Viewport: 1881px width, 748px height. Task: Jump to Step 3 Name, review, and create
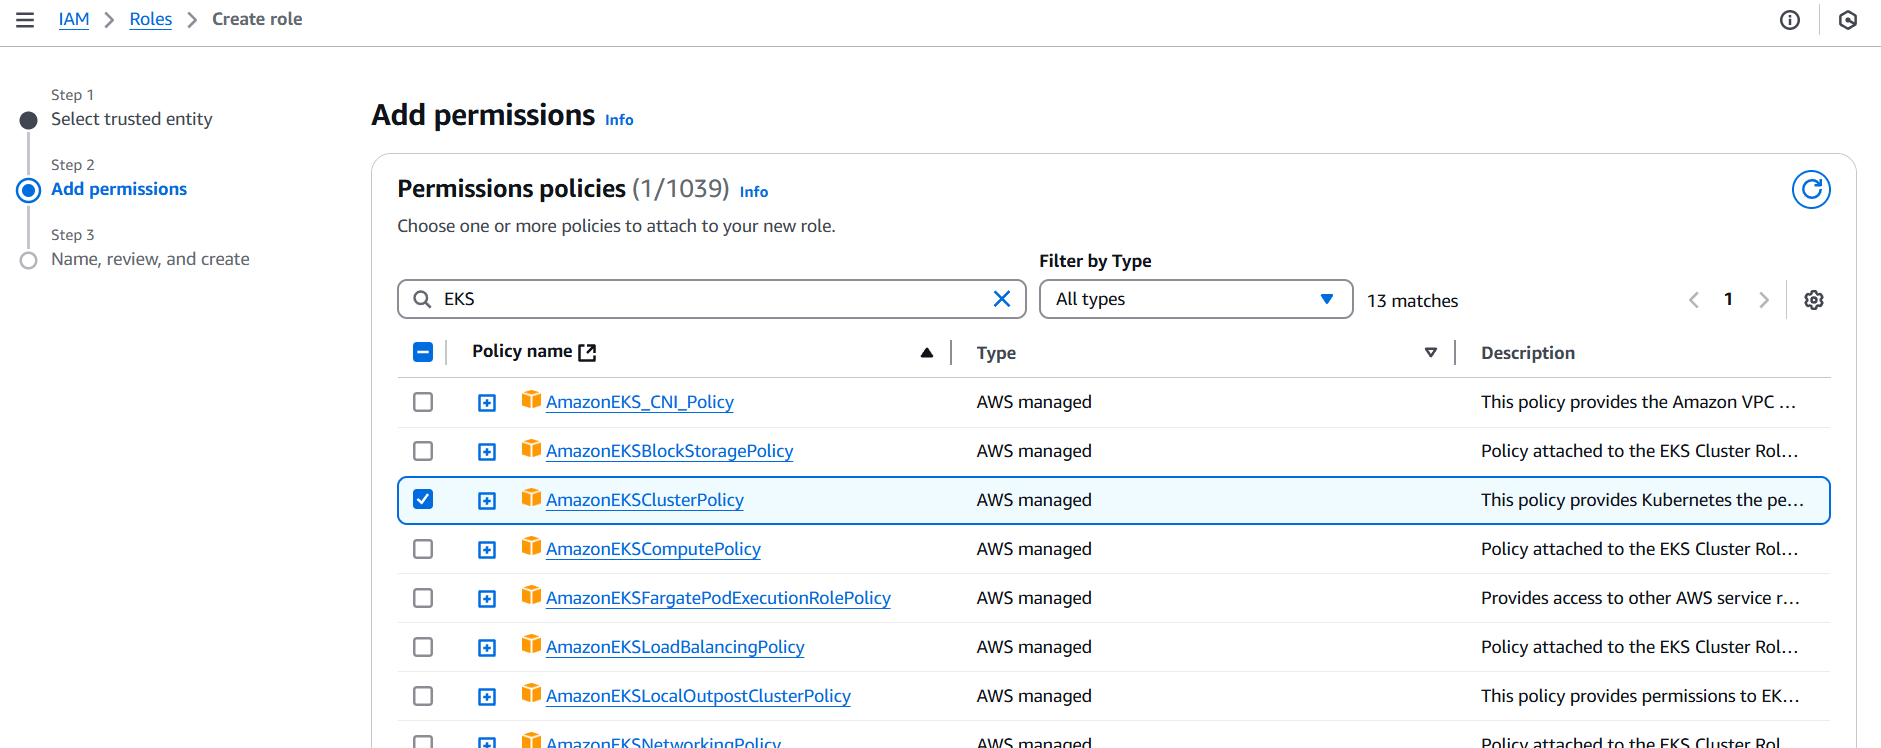click(150, 259)
